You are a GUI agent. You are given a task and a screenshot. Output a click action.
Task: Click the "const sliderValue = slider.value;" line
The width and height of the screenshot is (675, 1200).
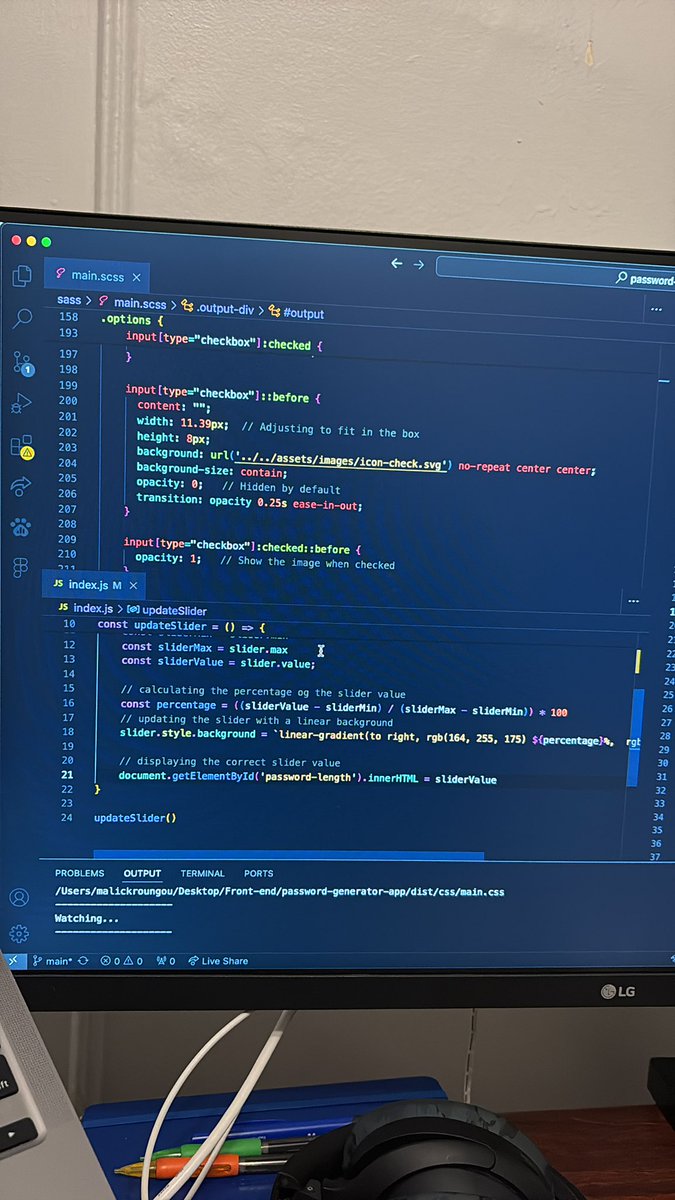(218, 662)
